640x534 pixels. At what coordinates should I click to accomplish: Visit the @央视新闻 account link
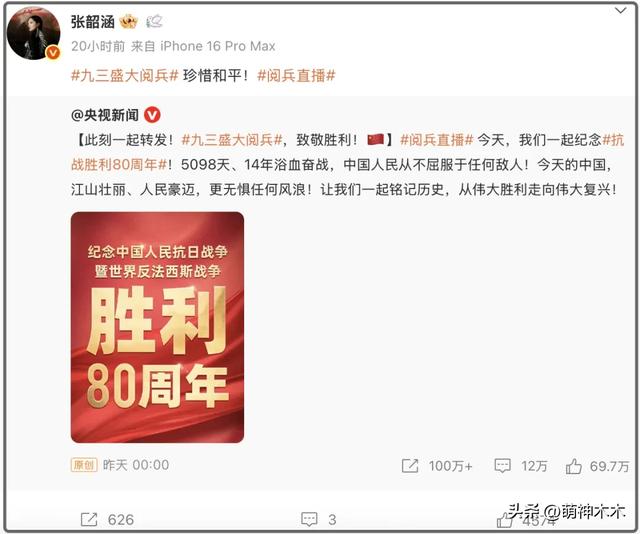click(105, 116)
